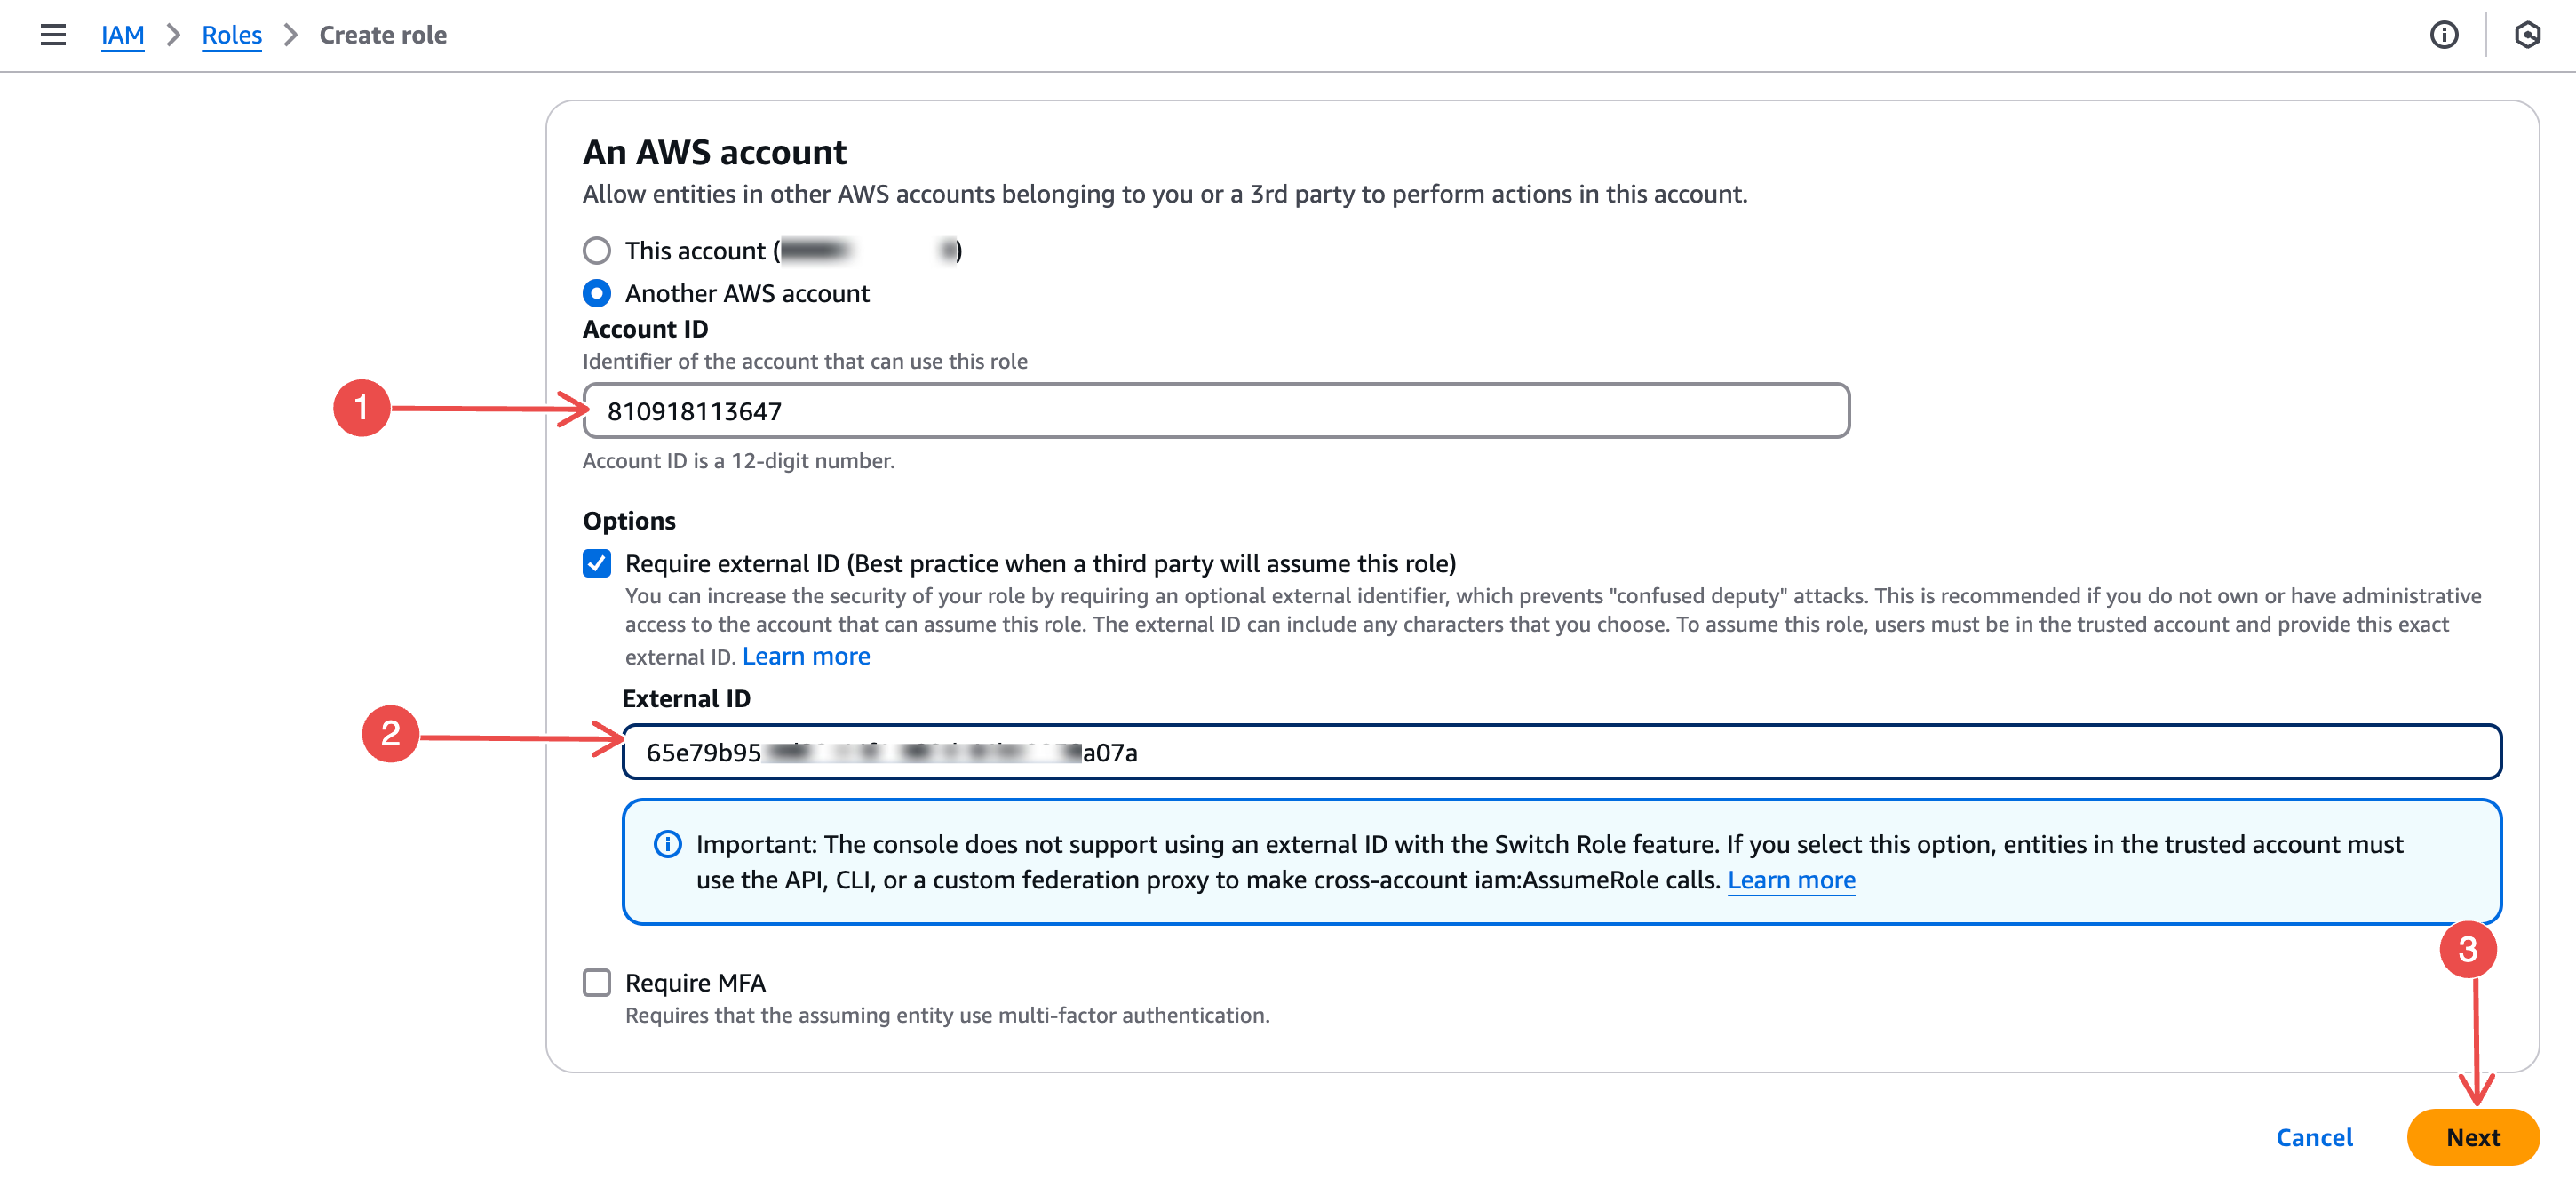Screen dimensions: 2576x1203
Task: Select the "This account" radio button
Action: click(597, 251)
